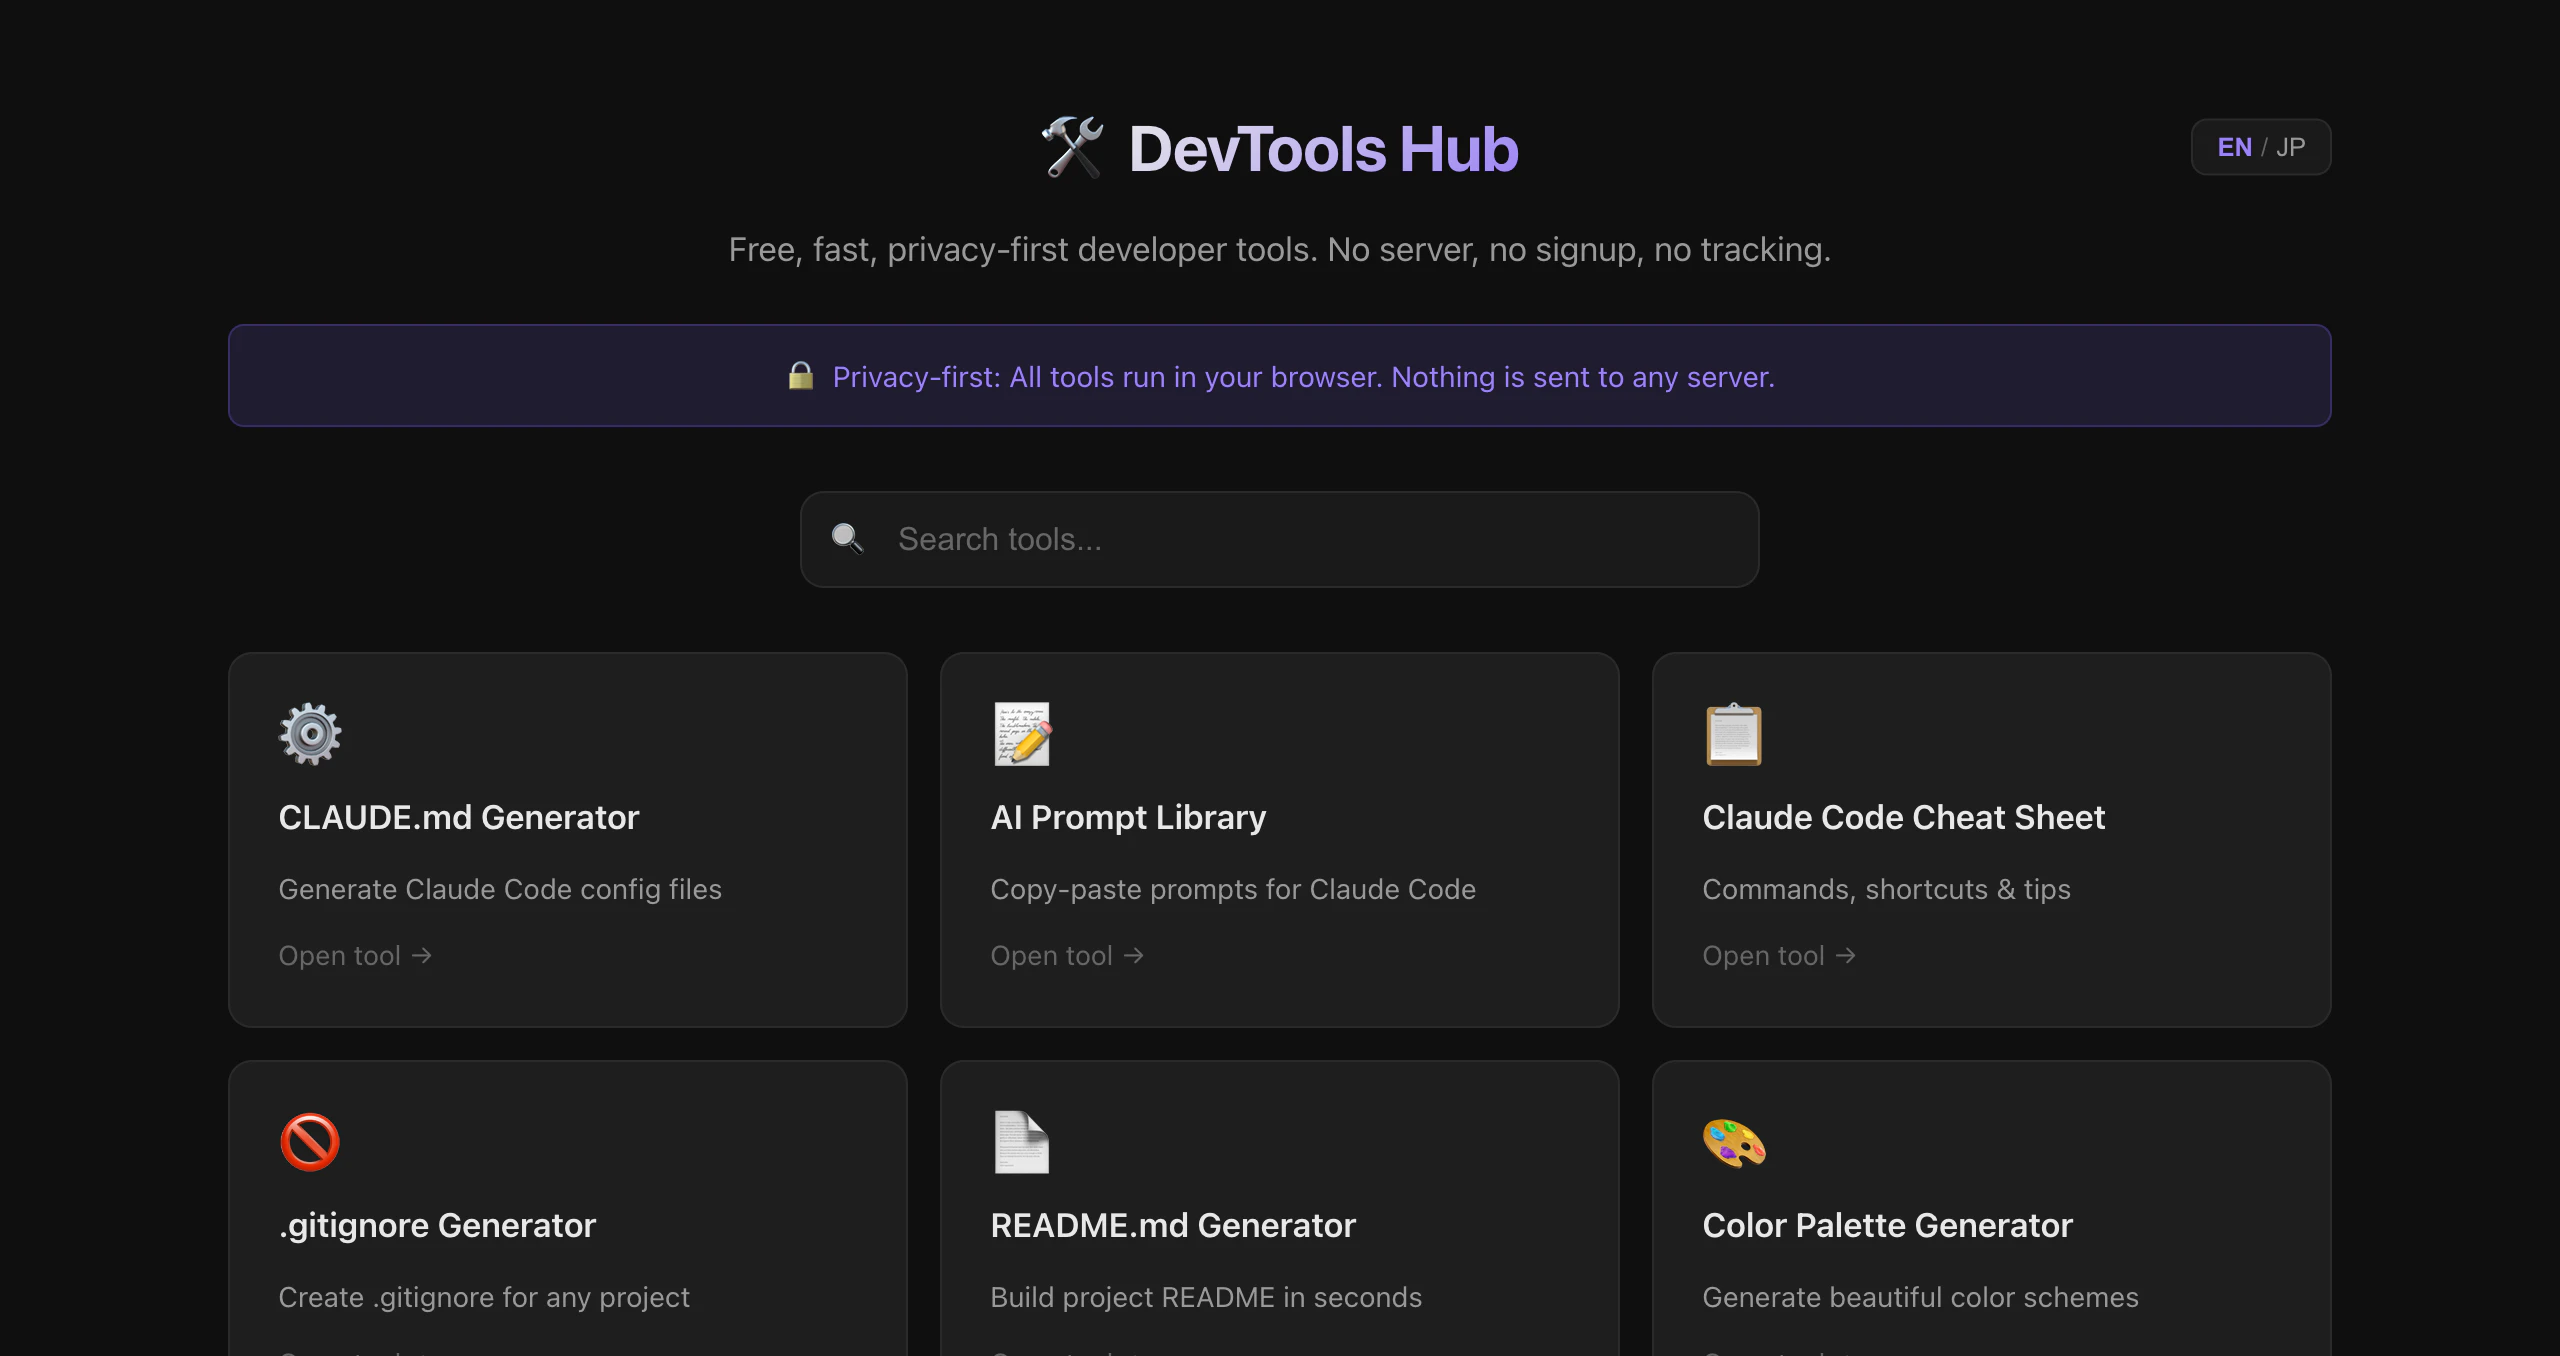The width and height of the screenshot is (2560, 1356).
Task: Click the lock icon in privacy banner
Action: coord(801,376)
